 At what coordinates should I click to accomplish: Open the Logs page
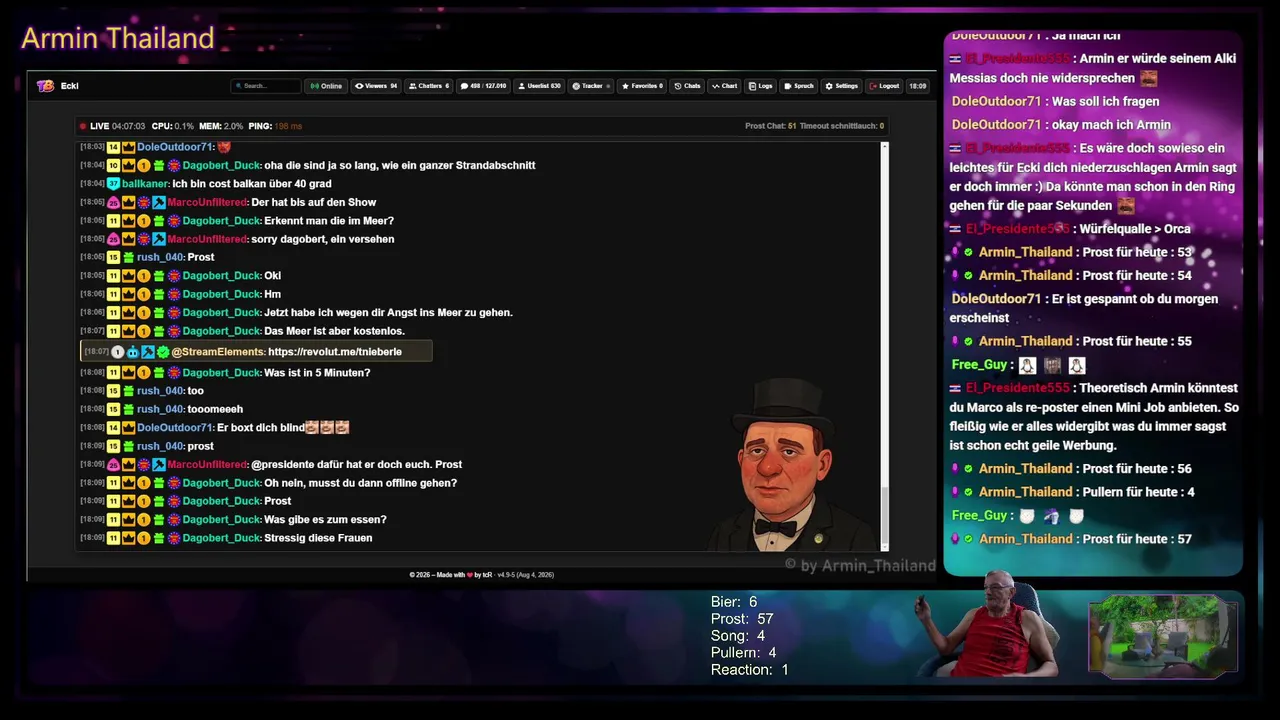(x=761, y=86)
